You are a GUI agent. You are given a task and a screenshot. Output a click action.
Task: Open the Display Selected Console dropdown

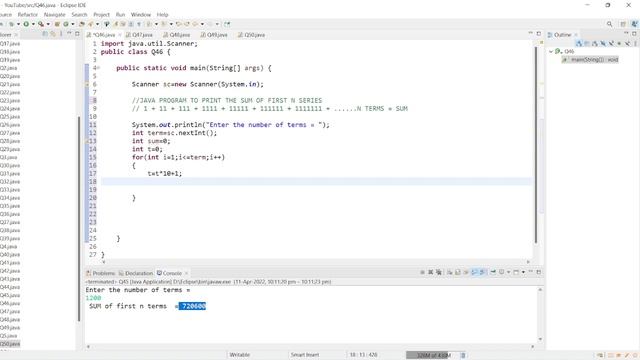pyautogui.click(x=508, y=272)
